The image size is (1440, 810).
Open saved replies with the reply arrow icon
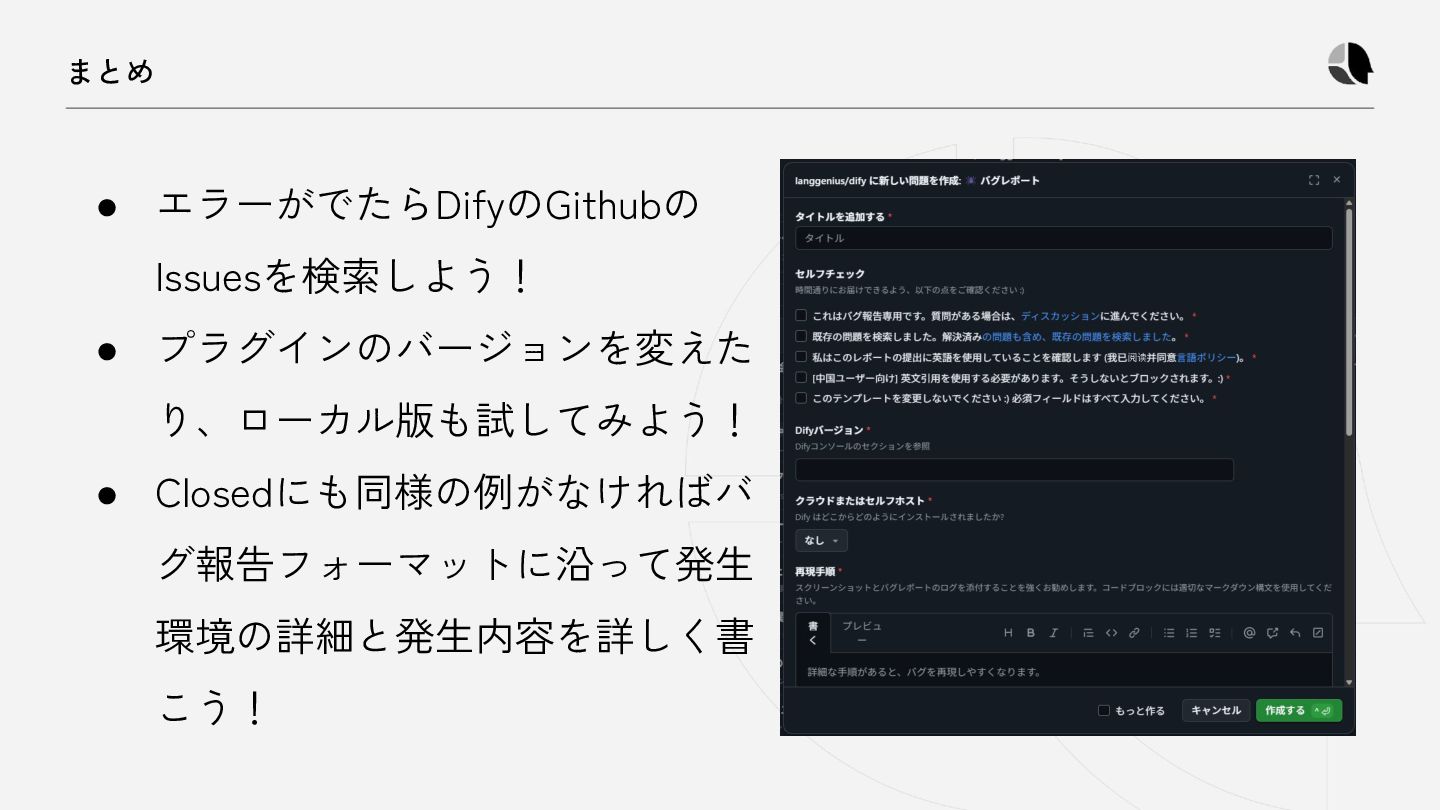point(1295,633)
